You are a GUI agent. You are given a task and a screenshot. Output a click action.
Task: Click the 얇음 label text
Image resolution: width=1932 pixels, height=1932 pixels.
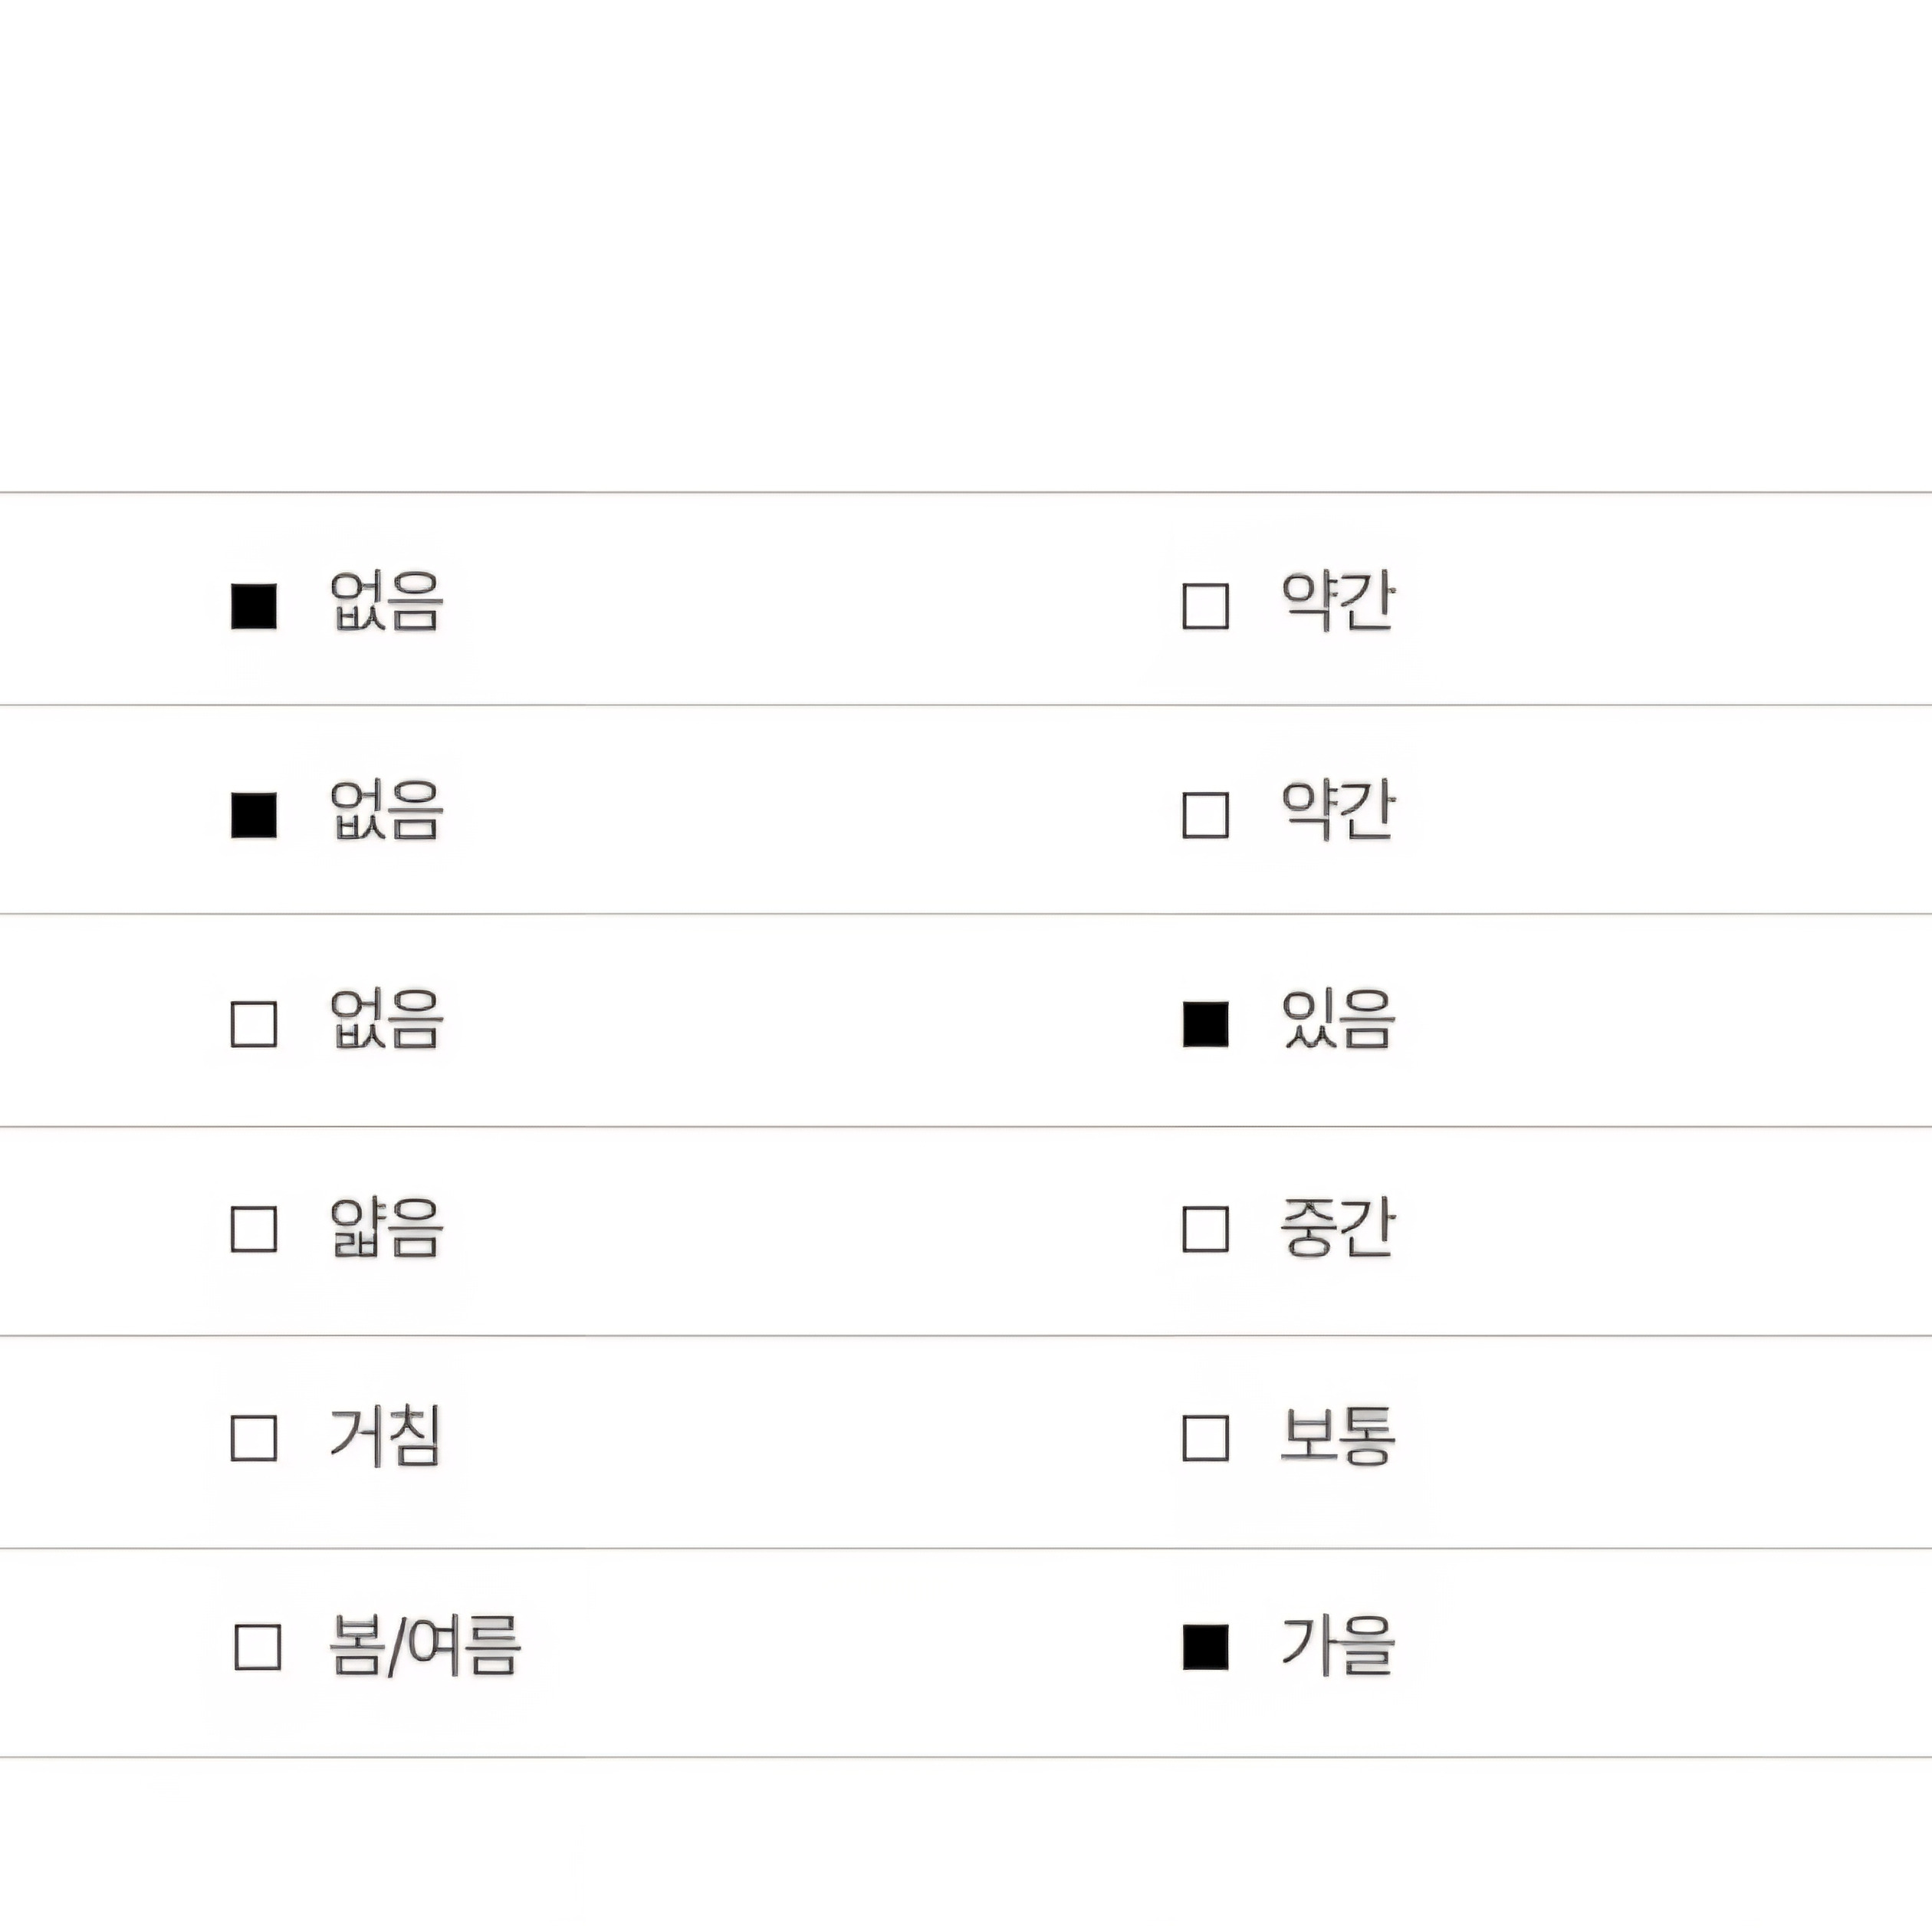(x=386, y=1227)
